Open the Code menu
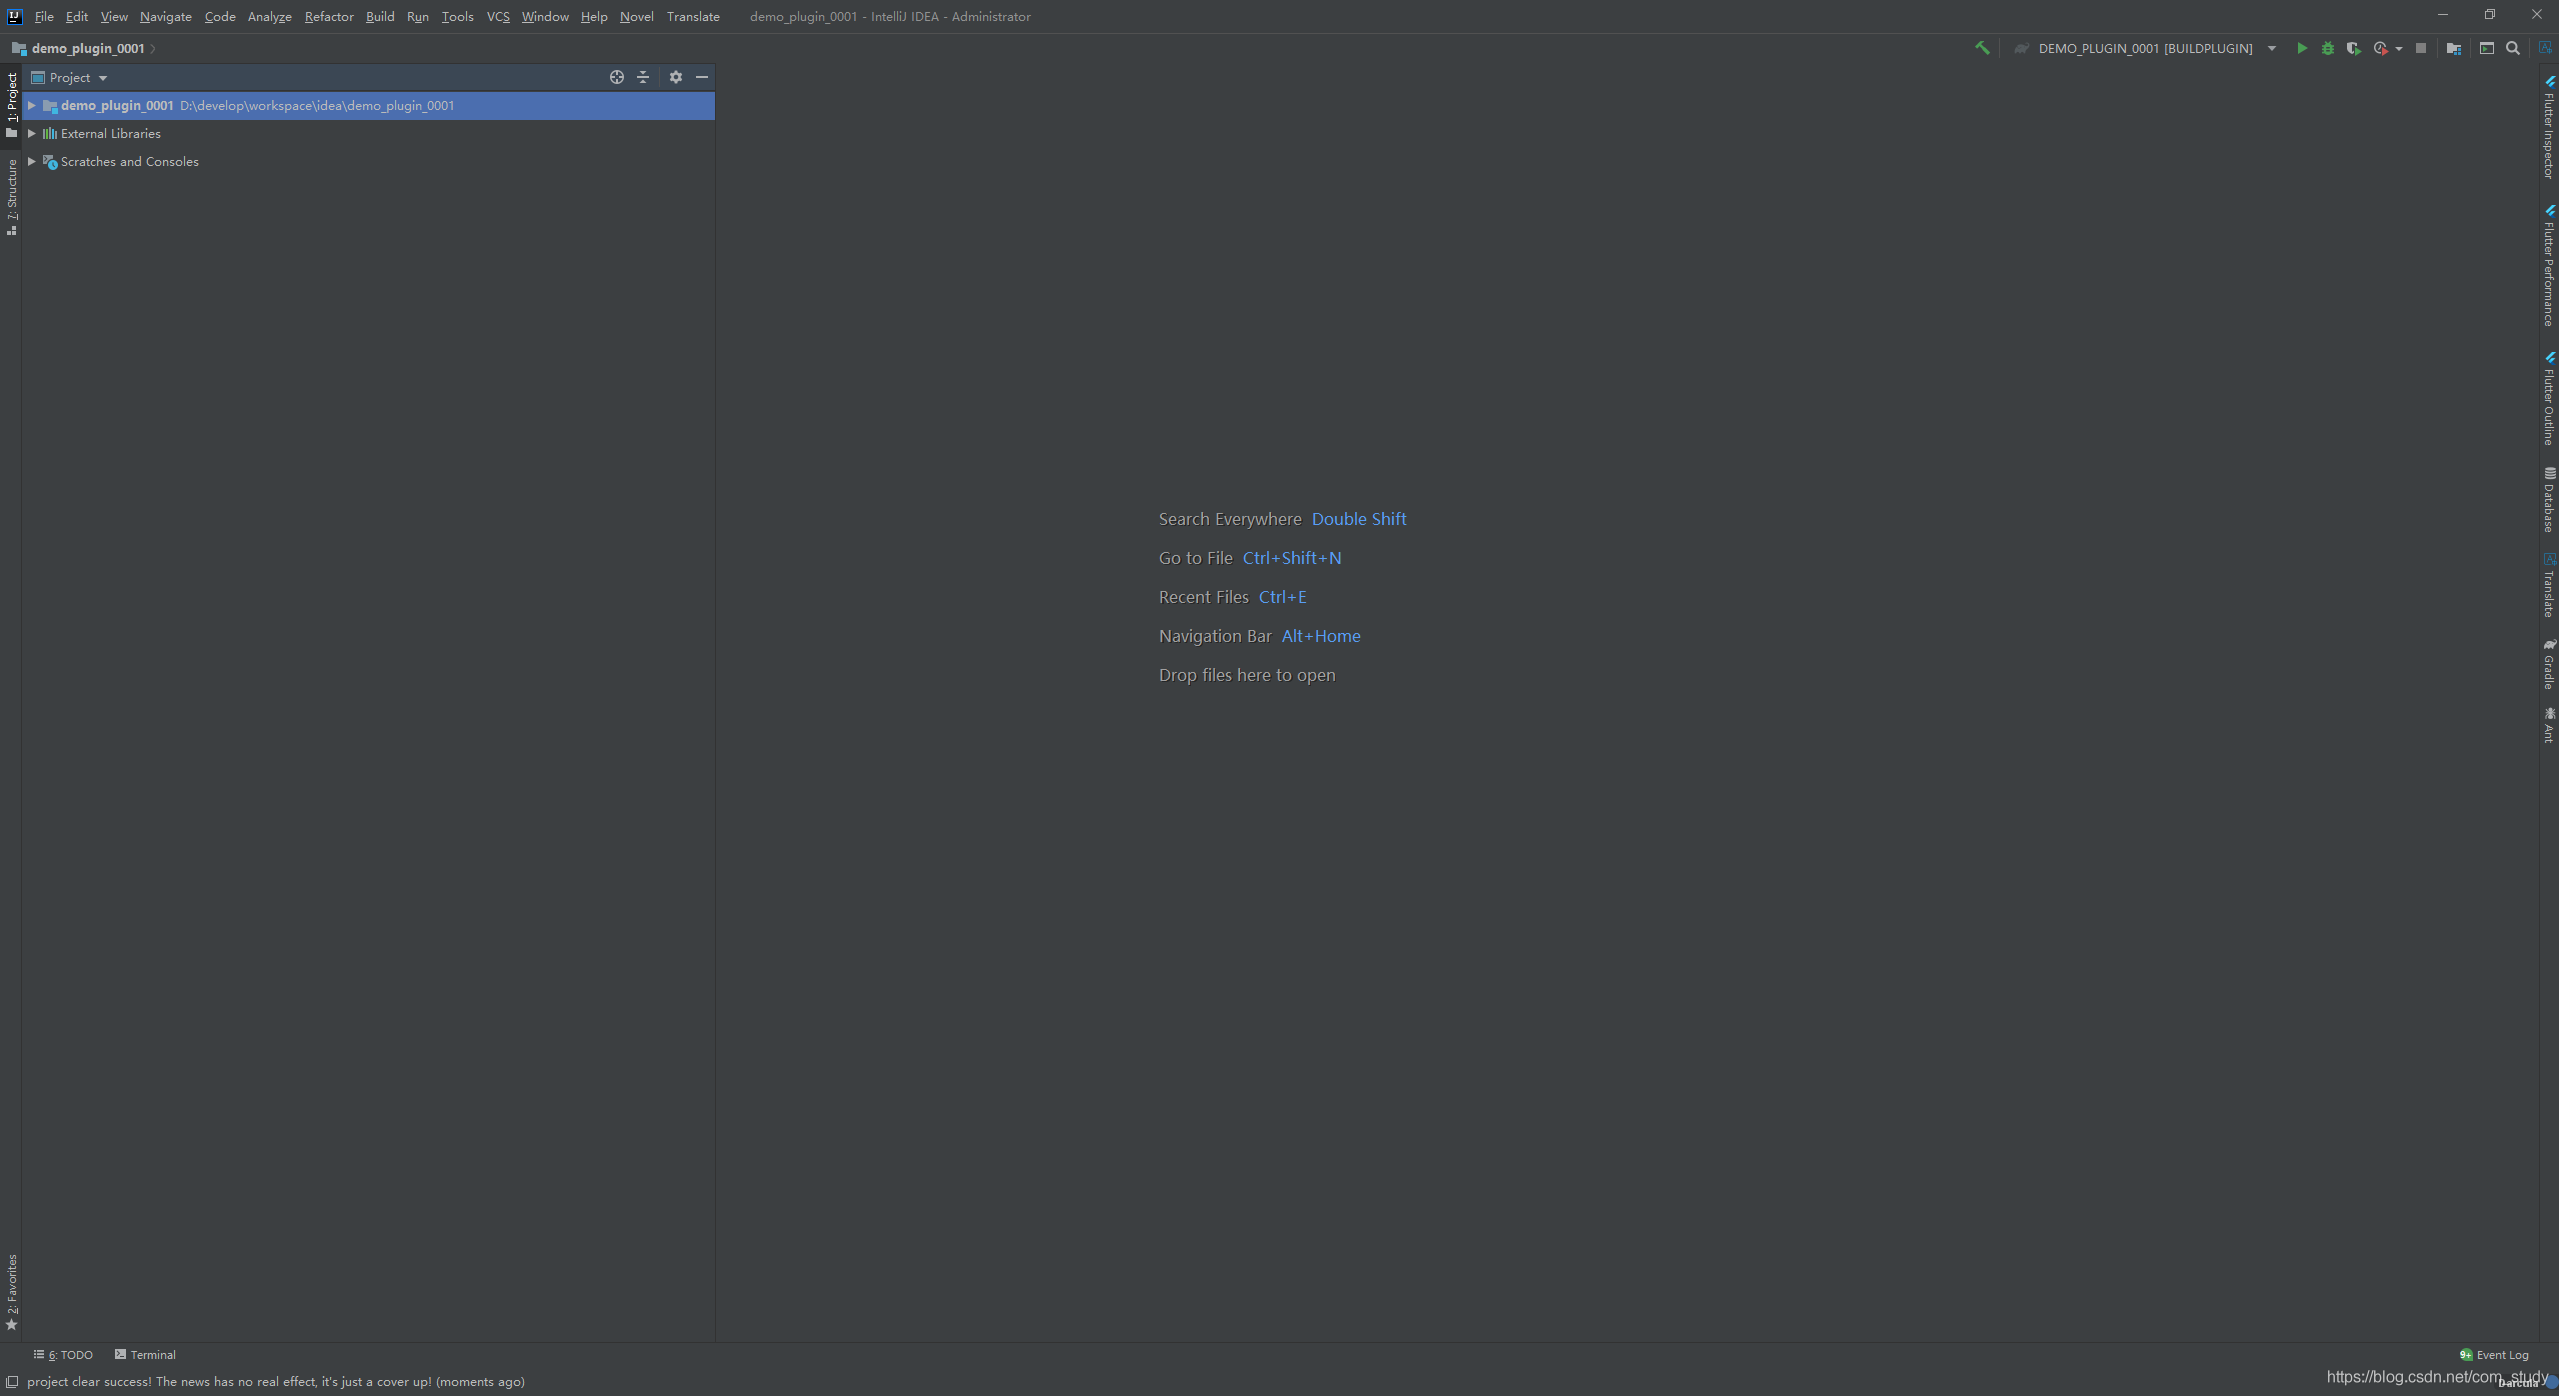 [x=220, y=16]
